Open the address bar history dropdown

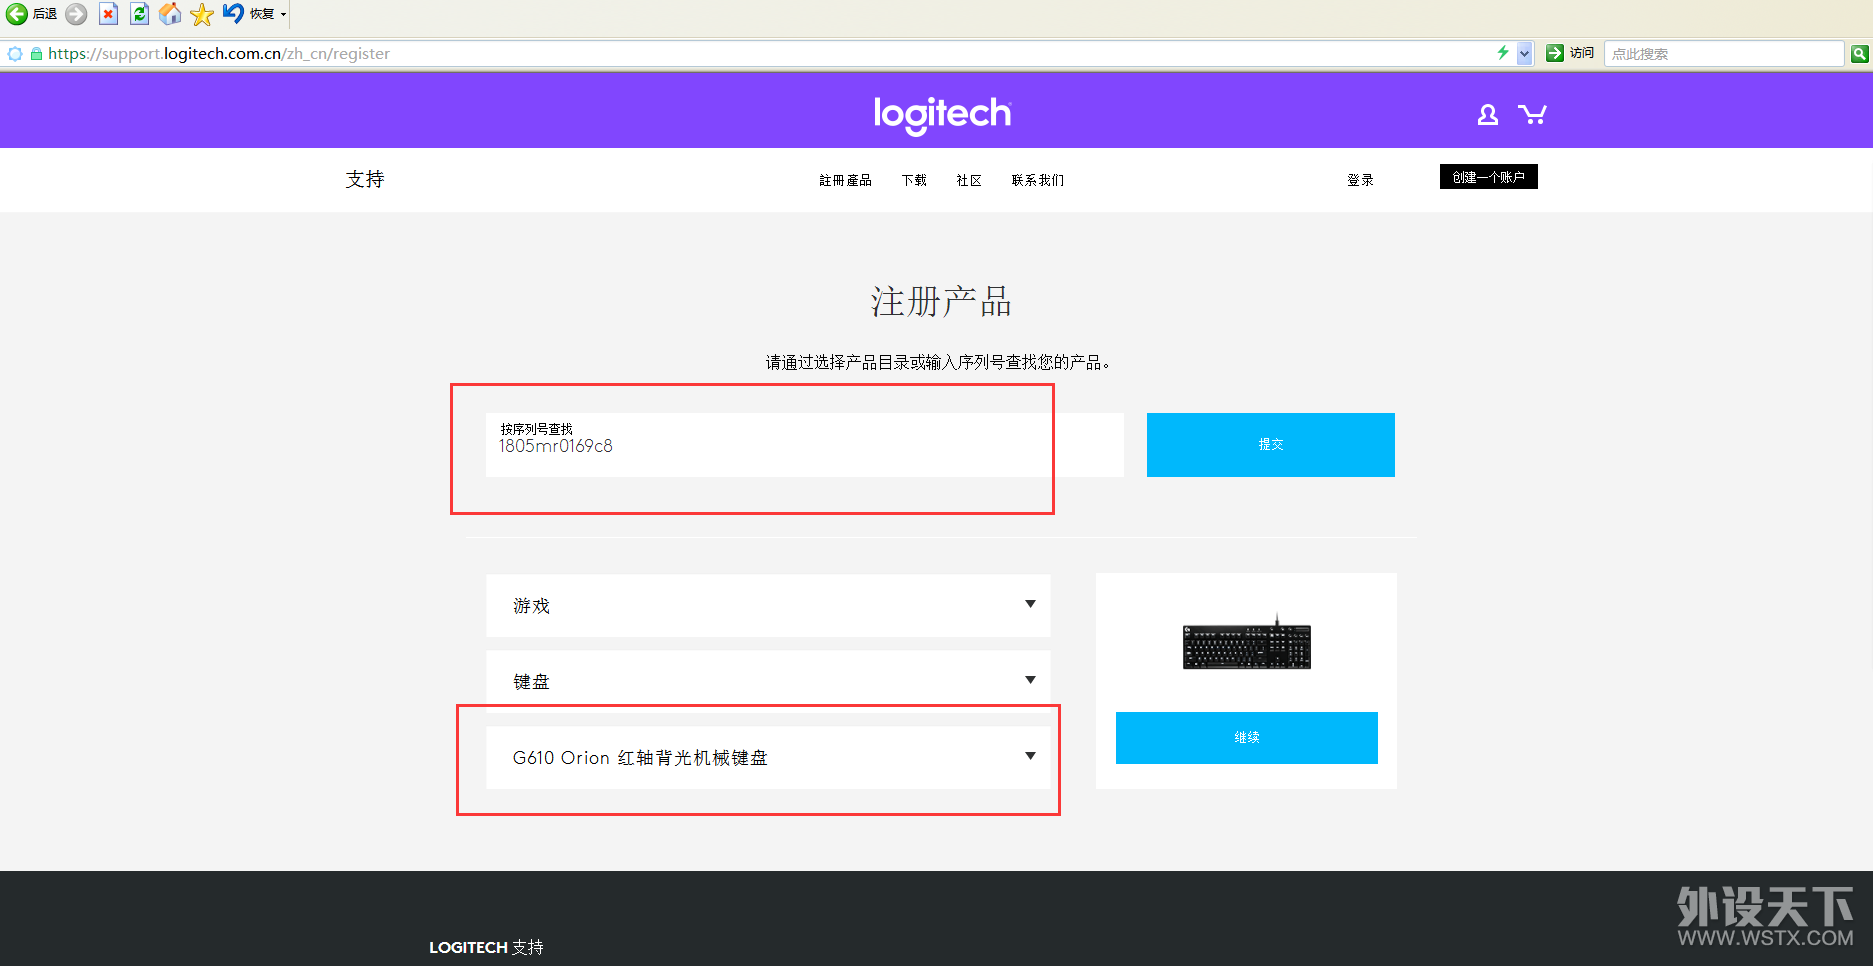click(1524, 54)
